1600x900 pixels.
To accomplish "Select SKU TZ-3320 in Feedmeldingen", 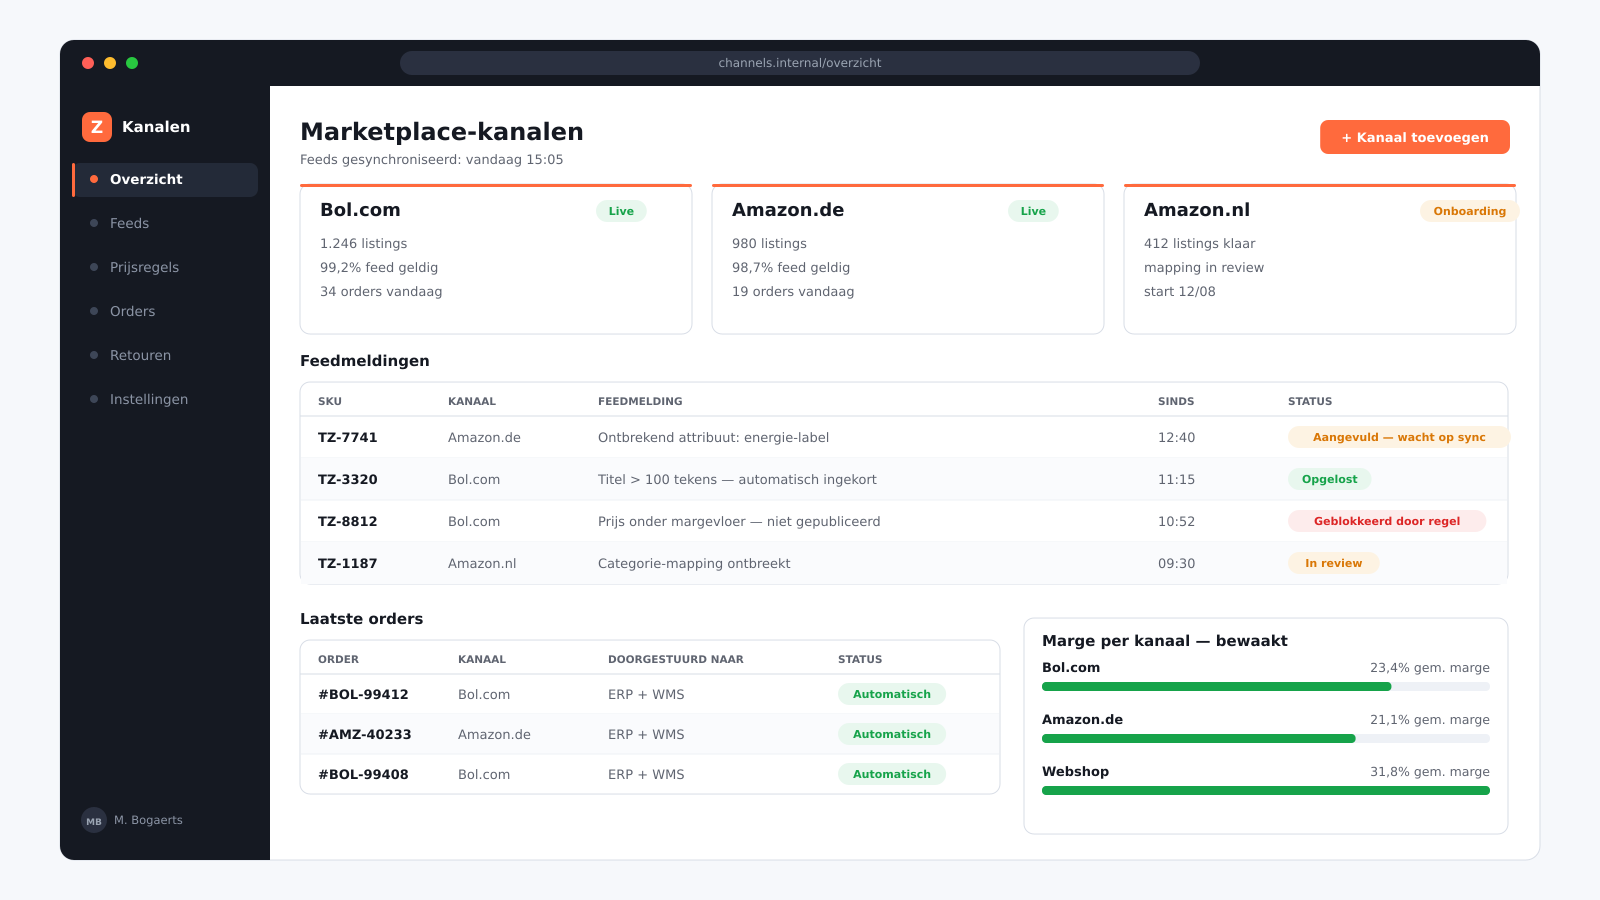I will tap(348, 480).
